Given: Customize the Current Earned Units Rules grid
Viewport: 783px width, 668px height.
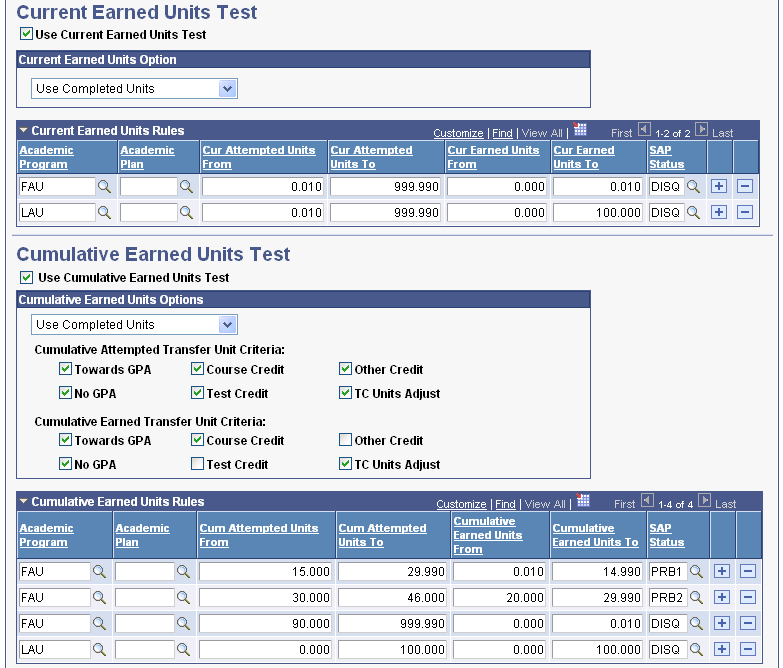Looking at the screenshot, I should pos(458,133).
